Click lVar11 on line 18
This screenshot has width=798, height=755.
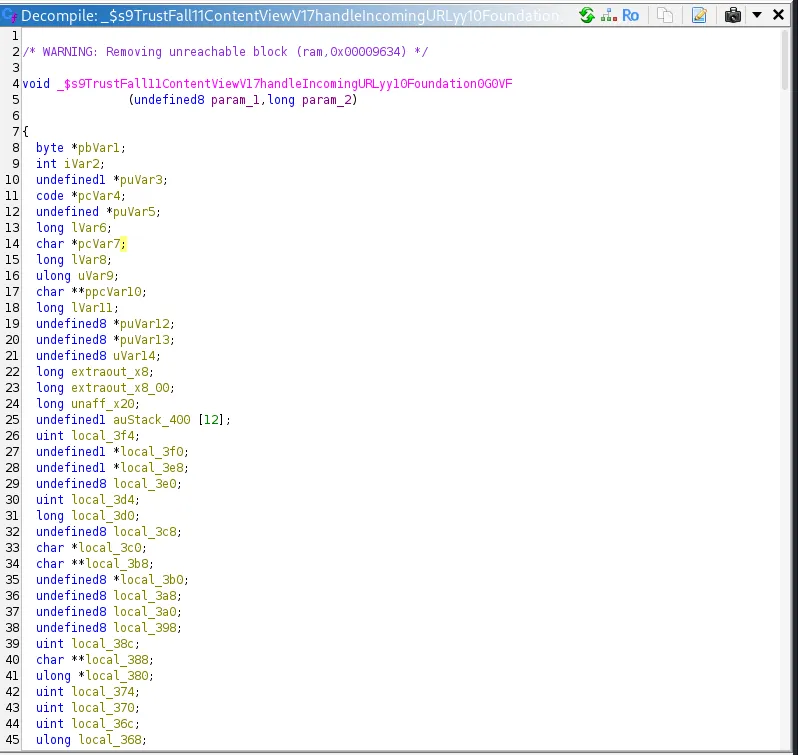[92, 308]
